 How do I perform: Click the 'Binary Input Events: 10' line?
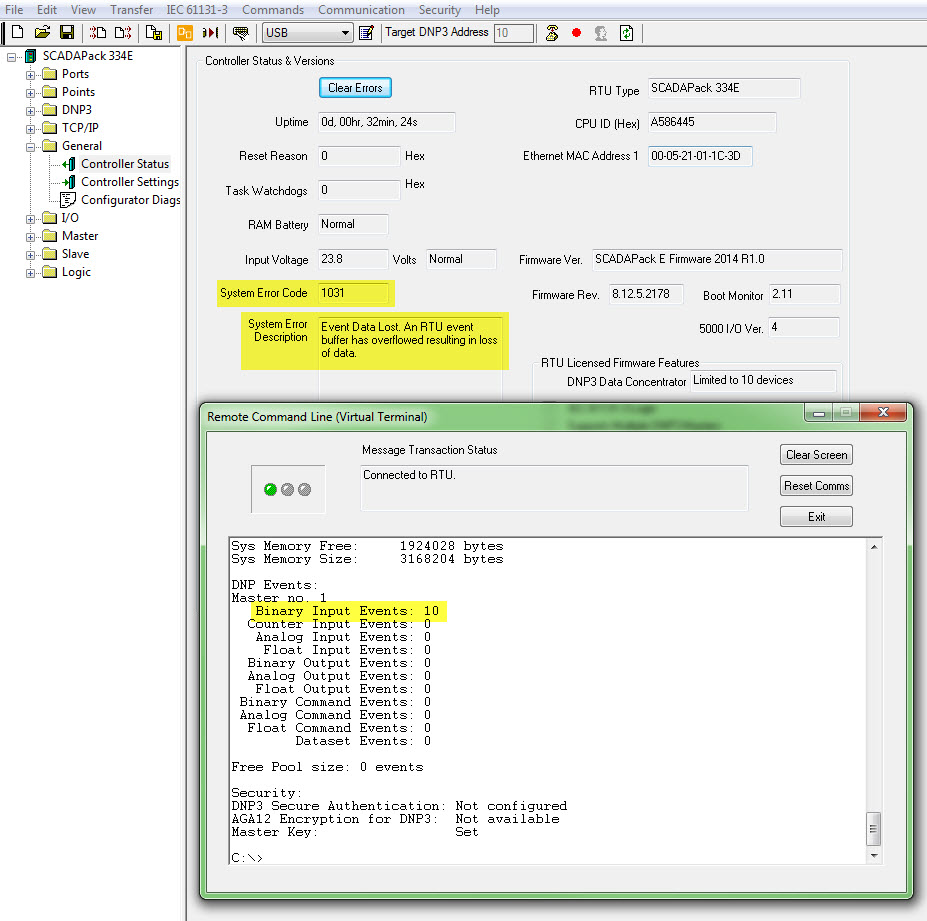pyautogui.click(x=347, y=611)
